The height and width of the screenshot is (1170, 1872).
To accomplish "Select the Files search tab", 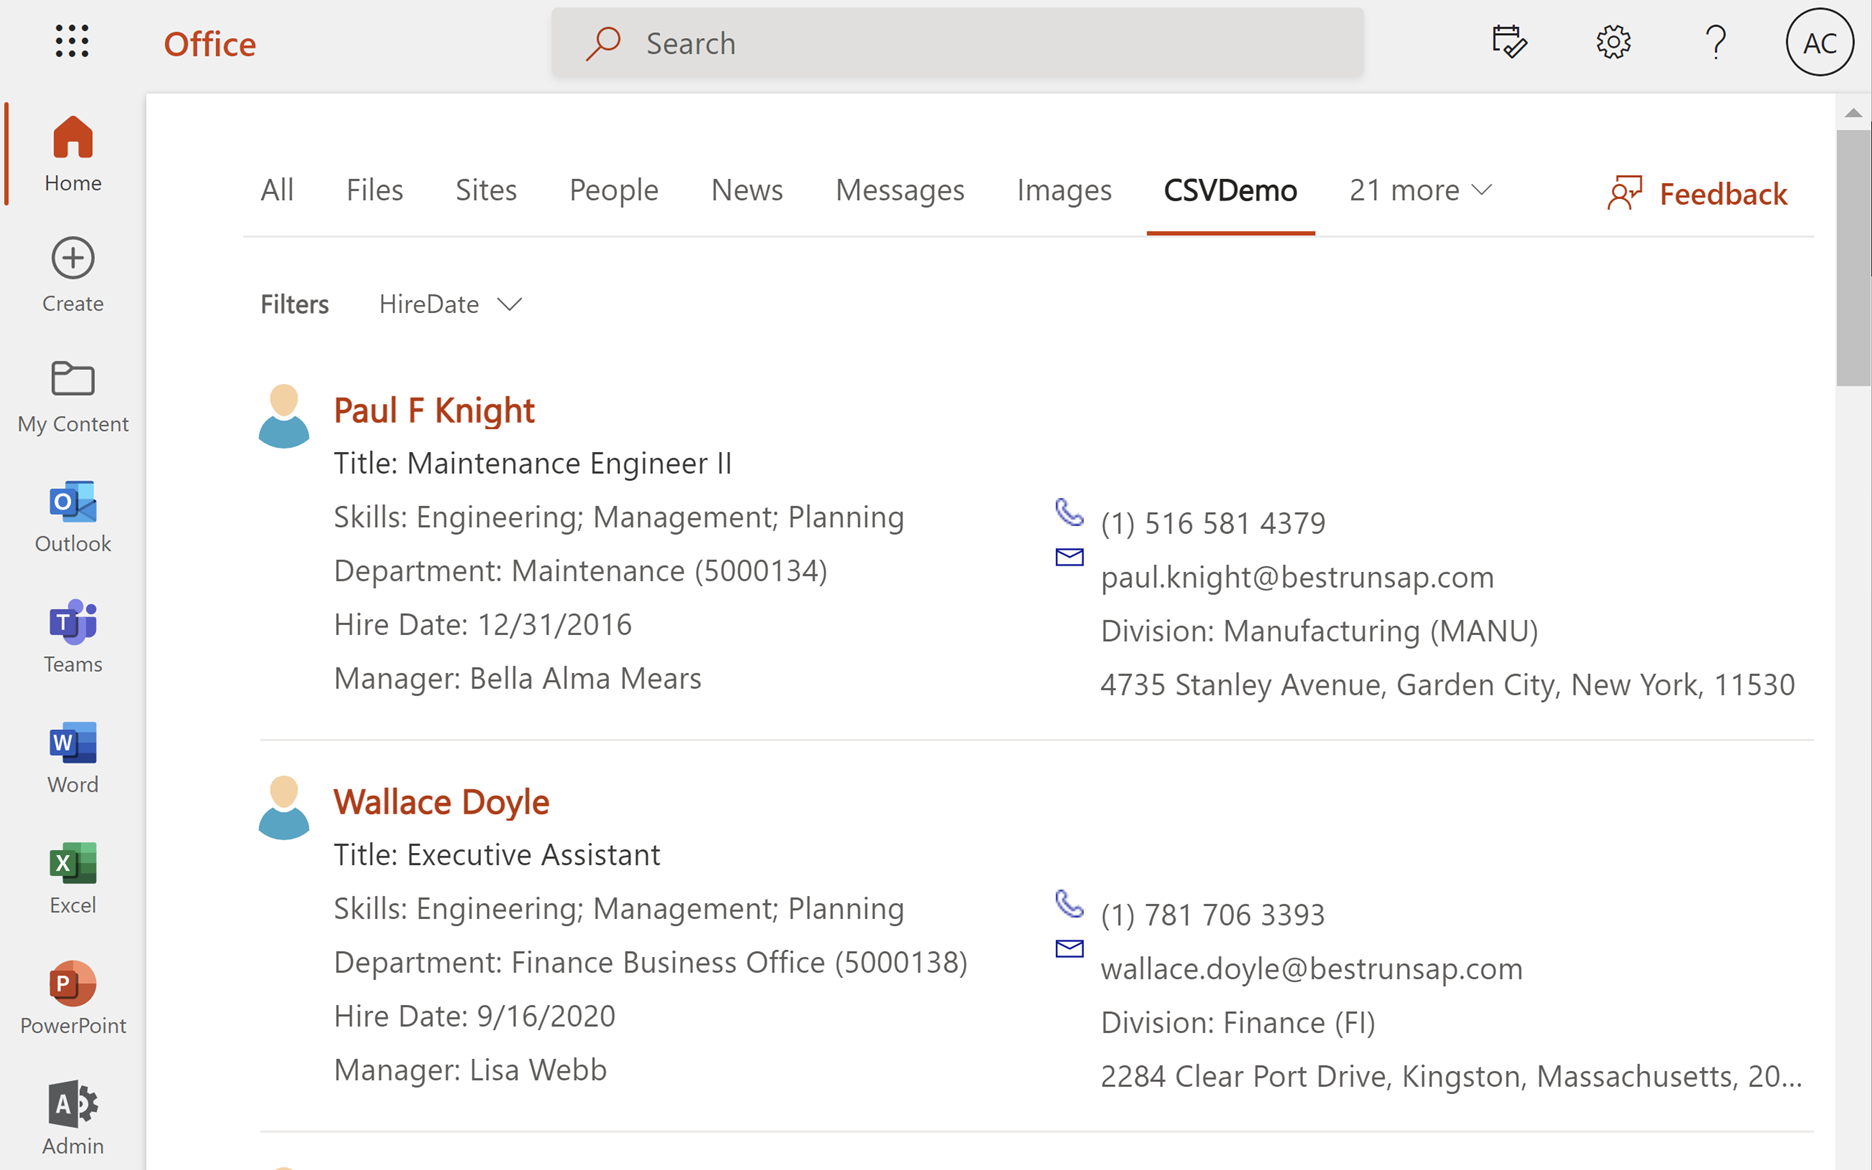I will [374, 190].
